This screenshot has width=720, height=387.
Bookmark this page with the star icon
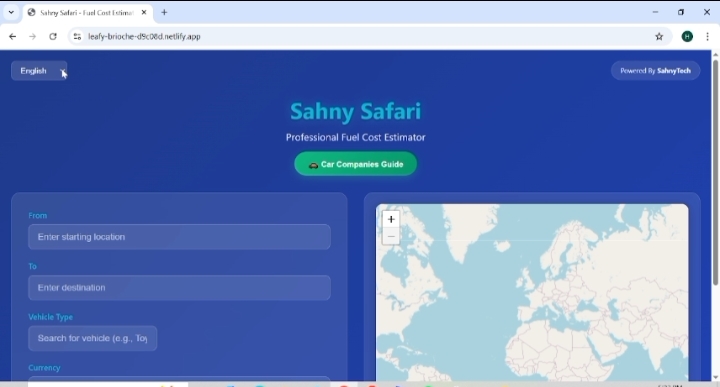pos(659,36)
